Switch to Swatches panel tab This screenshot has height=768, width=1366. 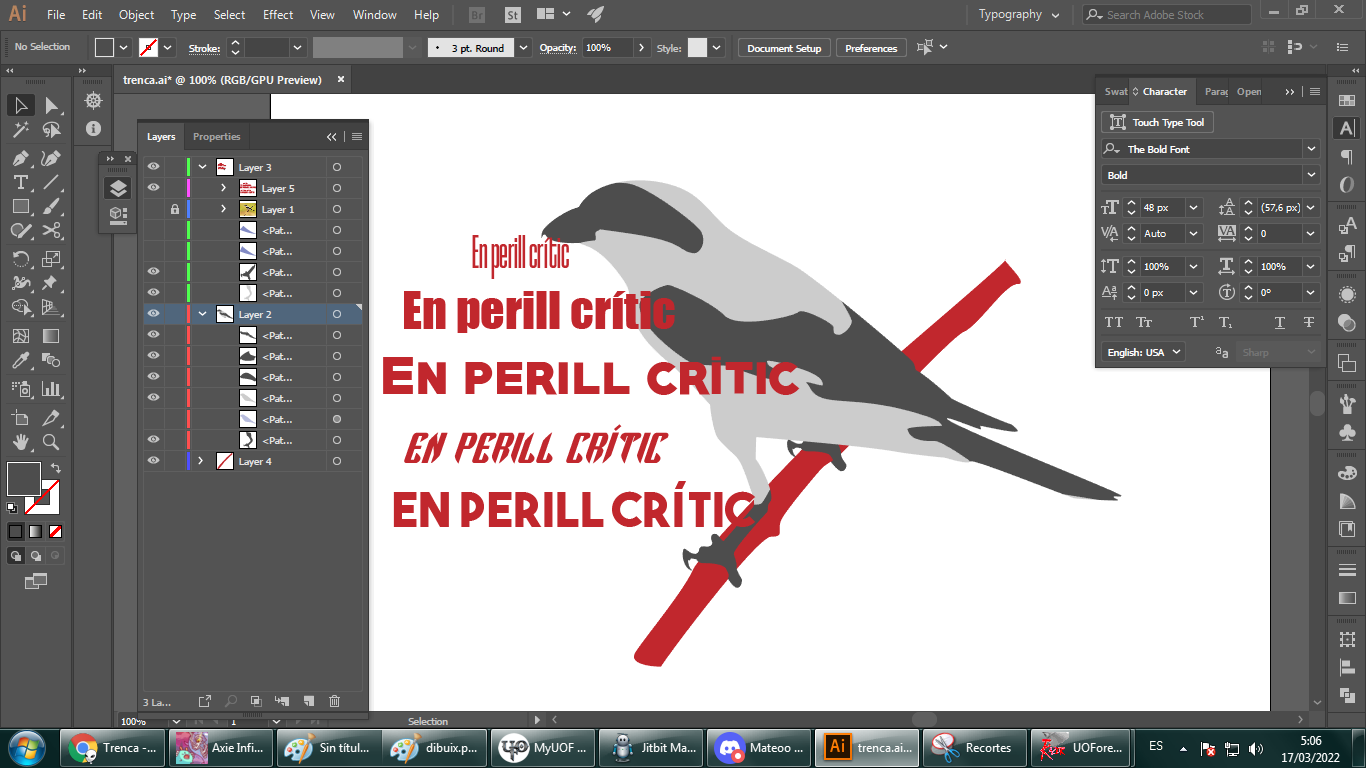[1114, 91]
